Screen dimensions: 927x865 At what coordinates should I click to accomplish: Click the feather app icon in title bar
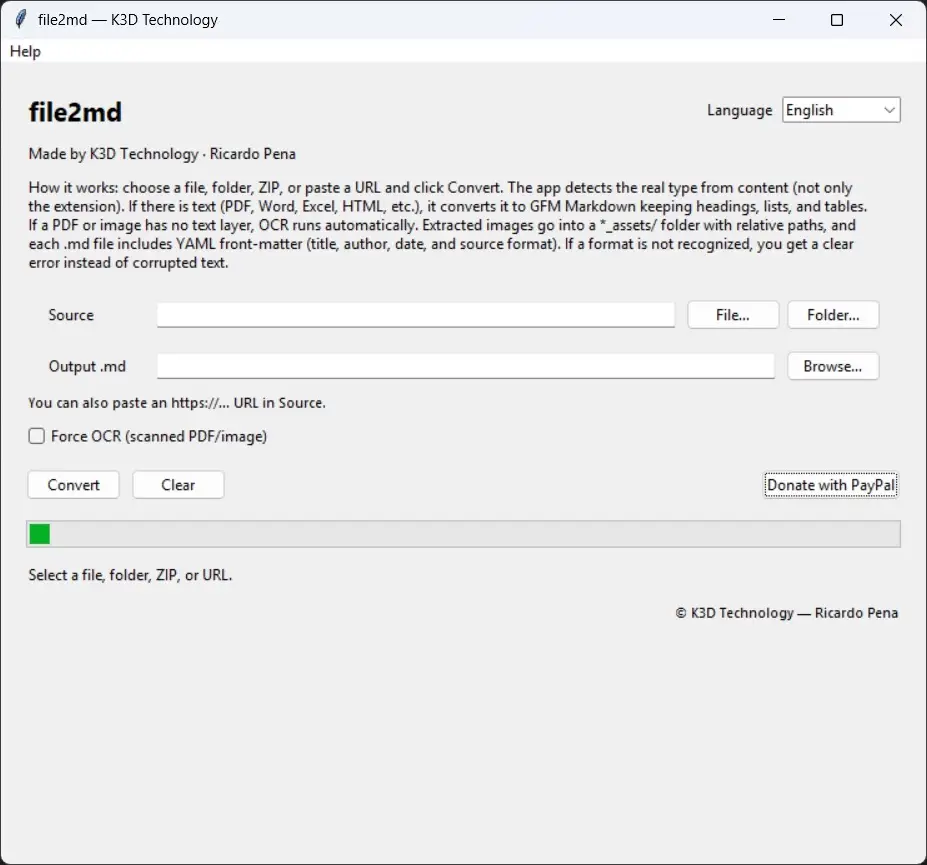coord(20,20)
